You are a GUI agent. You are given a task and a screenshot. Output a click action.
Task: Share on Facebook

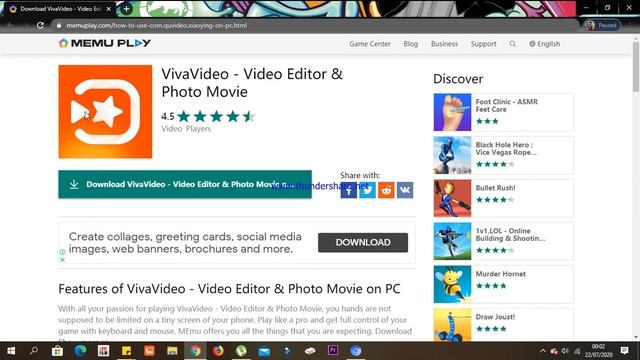pos(349,190)
